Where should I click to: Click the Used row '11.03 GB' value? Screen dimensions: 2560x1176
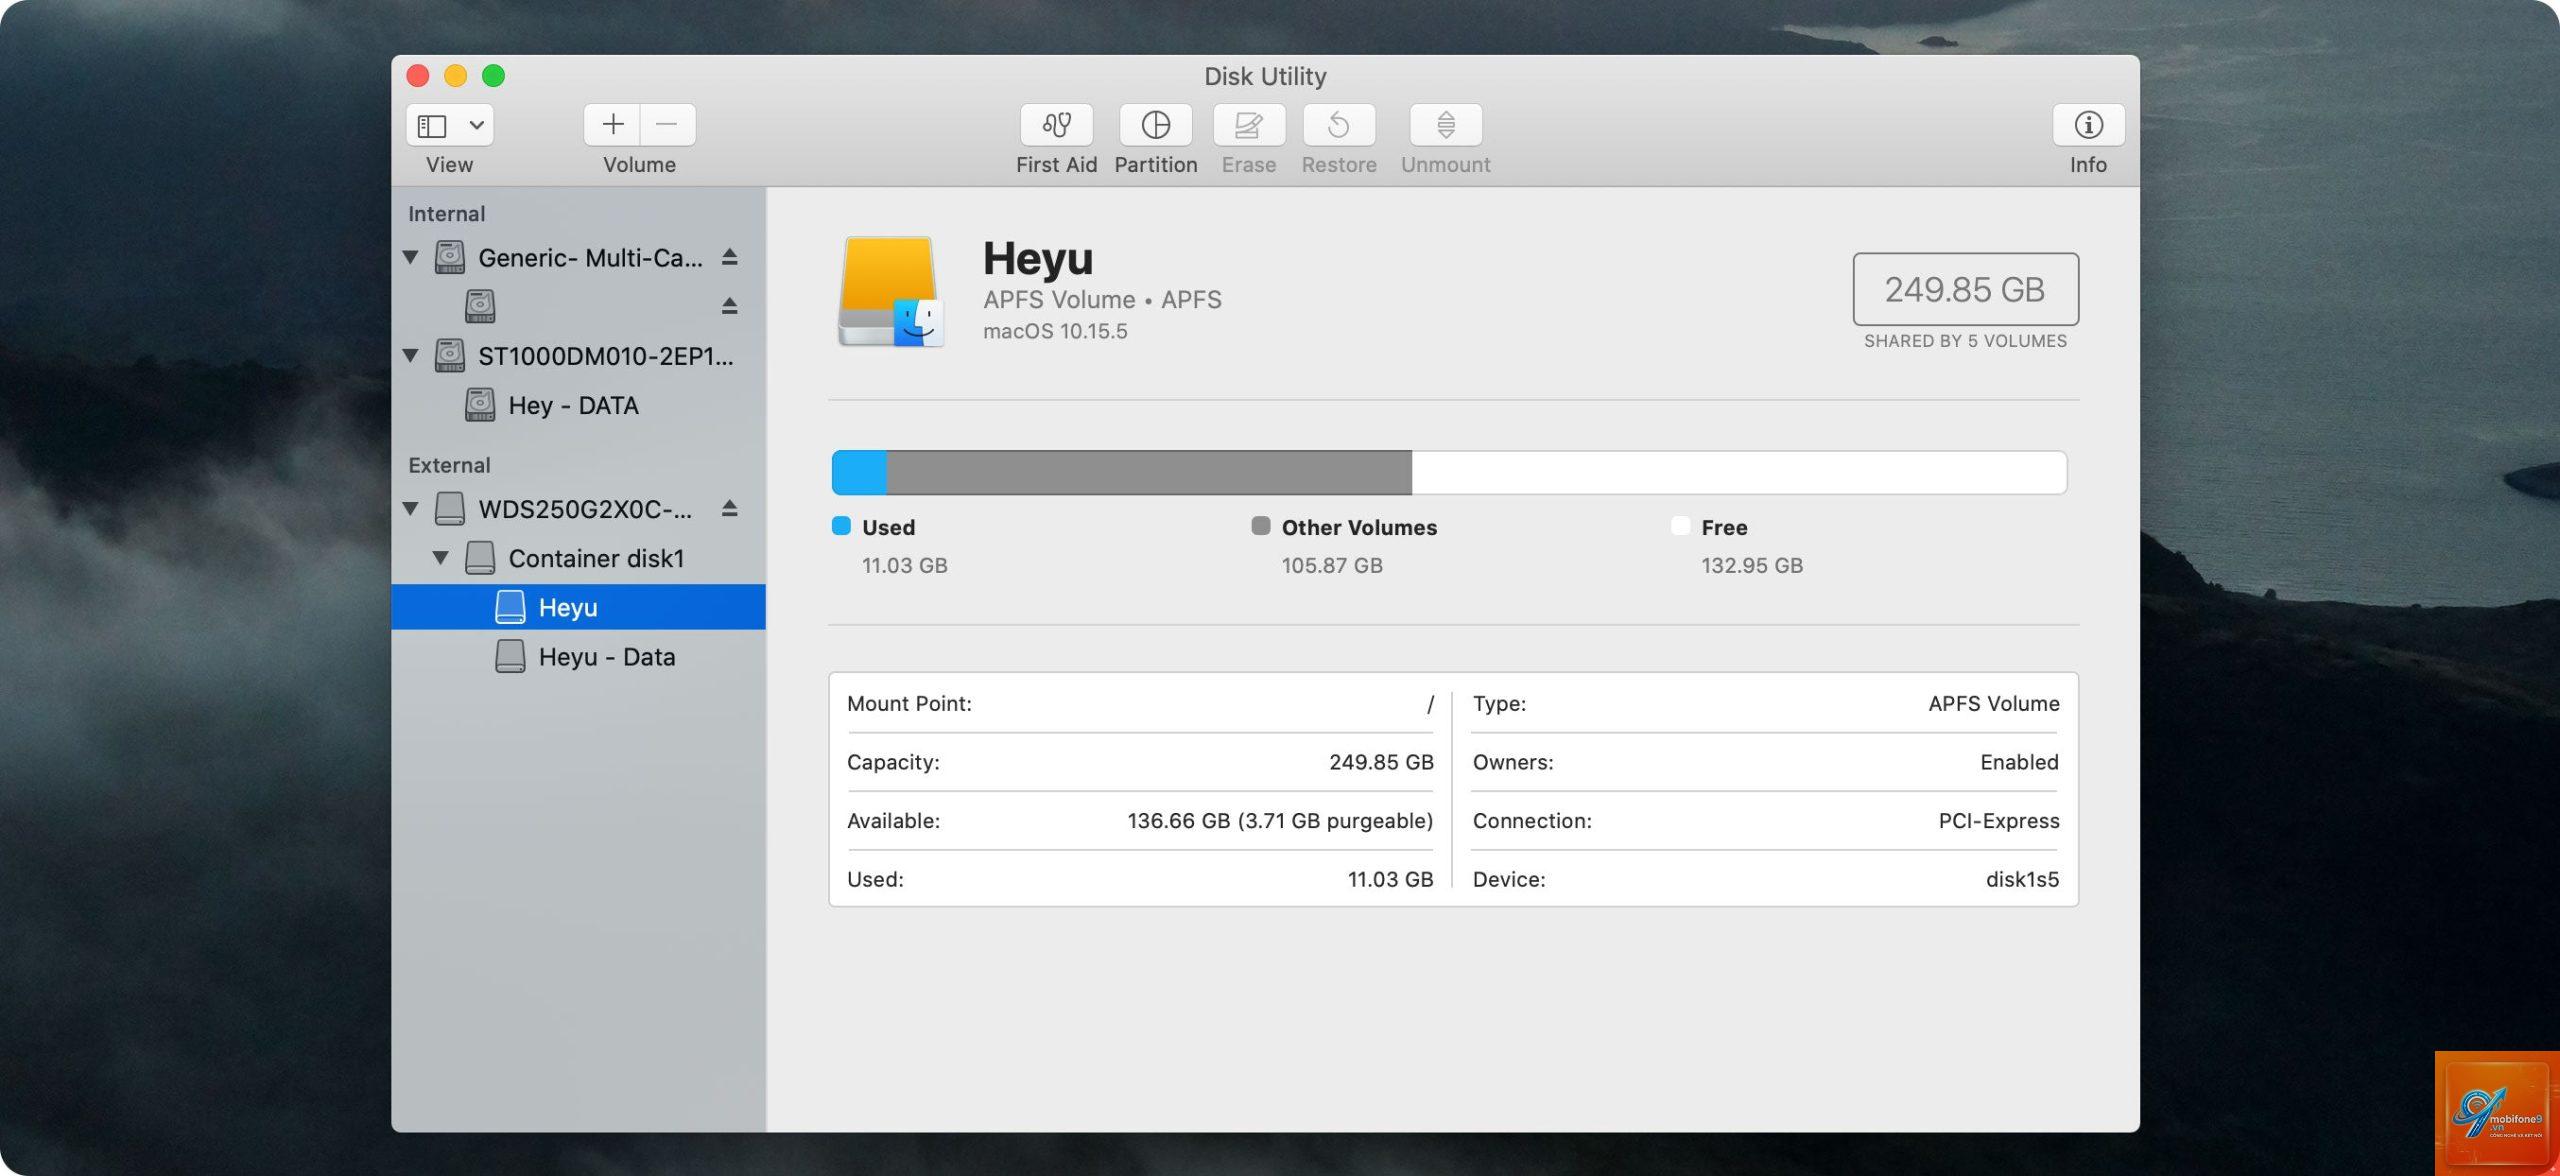(1390, 879)
